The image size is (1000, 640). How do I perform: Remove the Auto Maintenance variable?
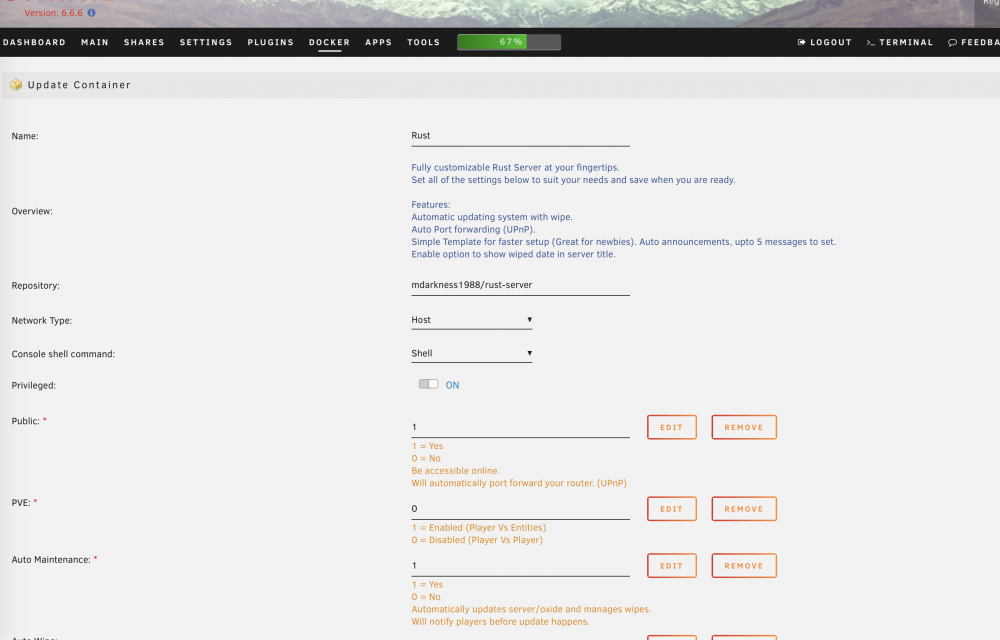click(x=744, y=565)
